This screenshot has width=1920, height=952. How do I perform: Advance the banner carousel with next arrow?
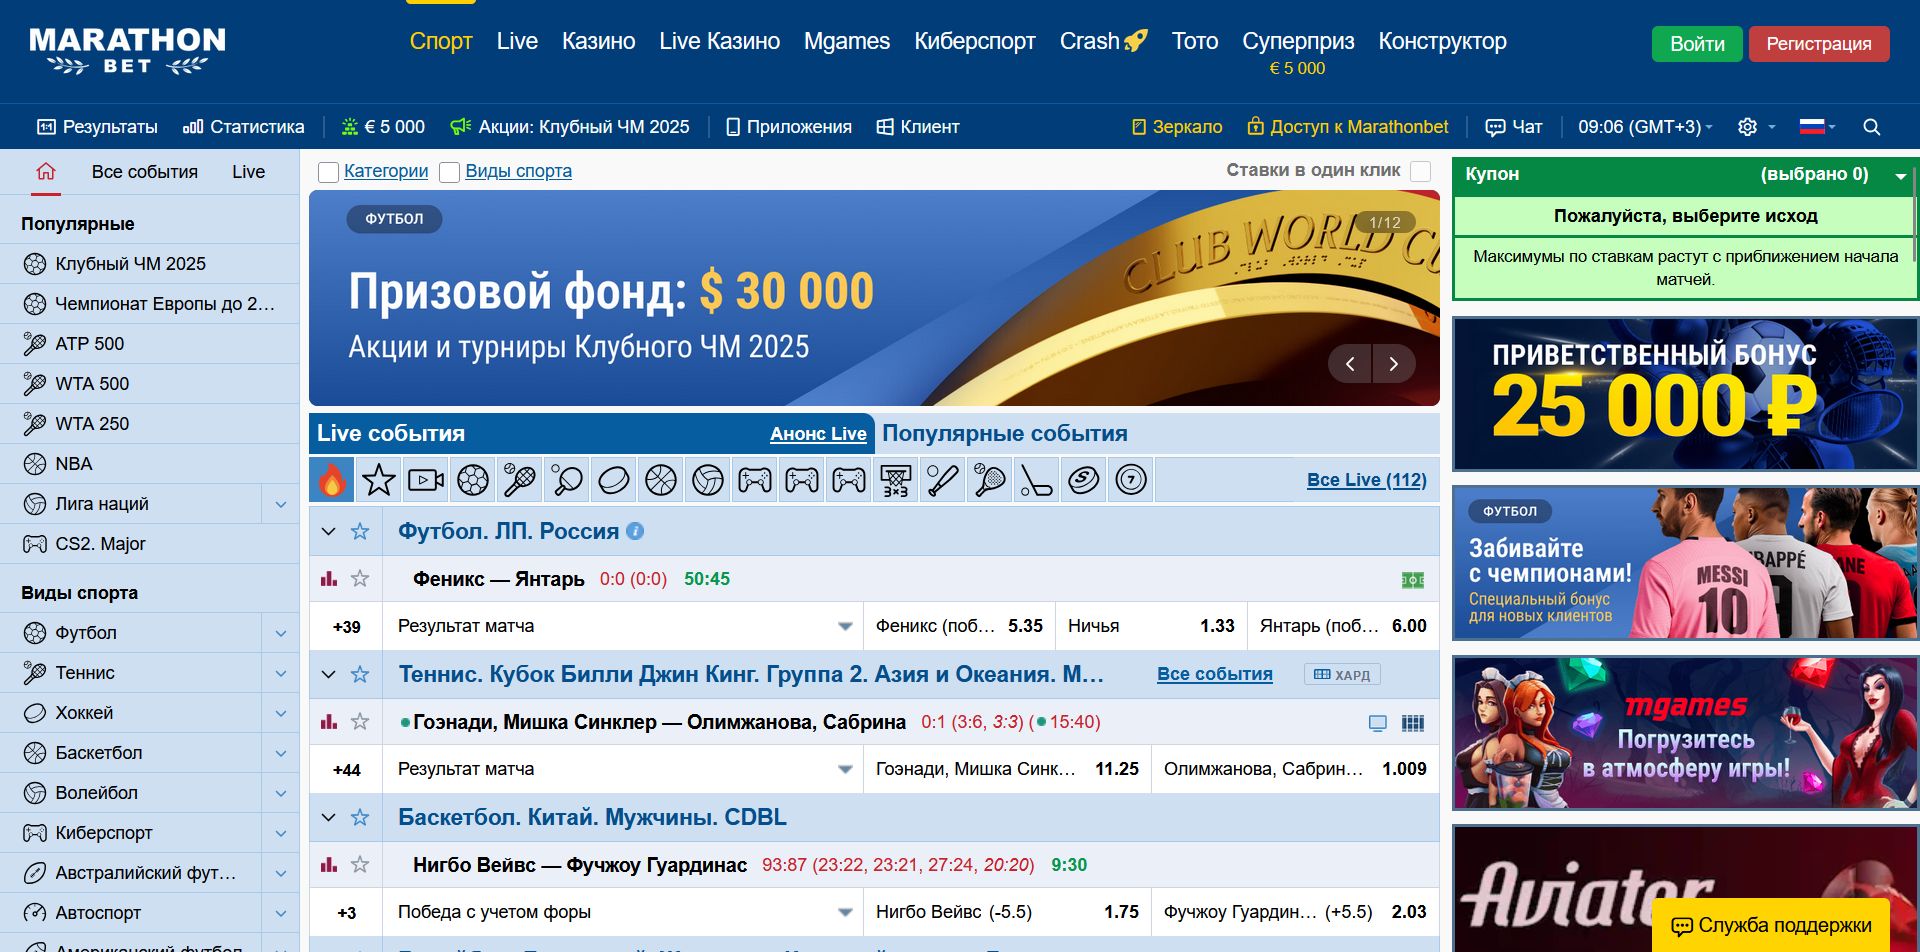pos(1394,364)
